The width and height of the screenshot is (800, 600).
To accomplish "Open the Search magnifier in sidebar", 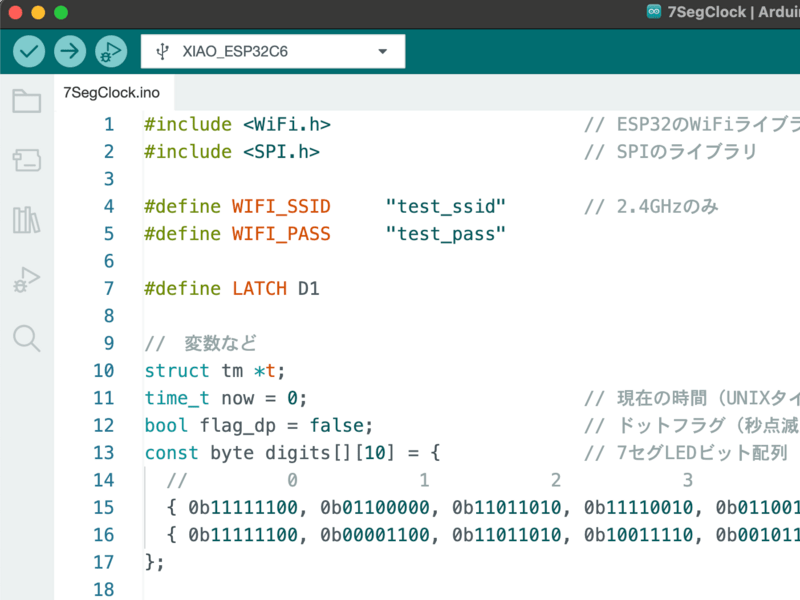I will click(26, 338).
